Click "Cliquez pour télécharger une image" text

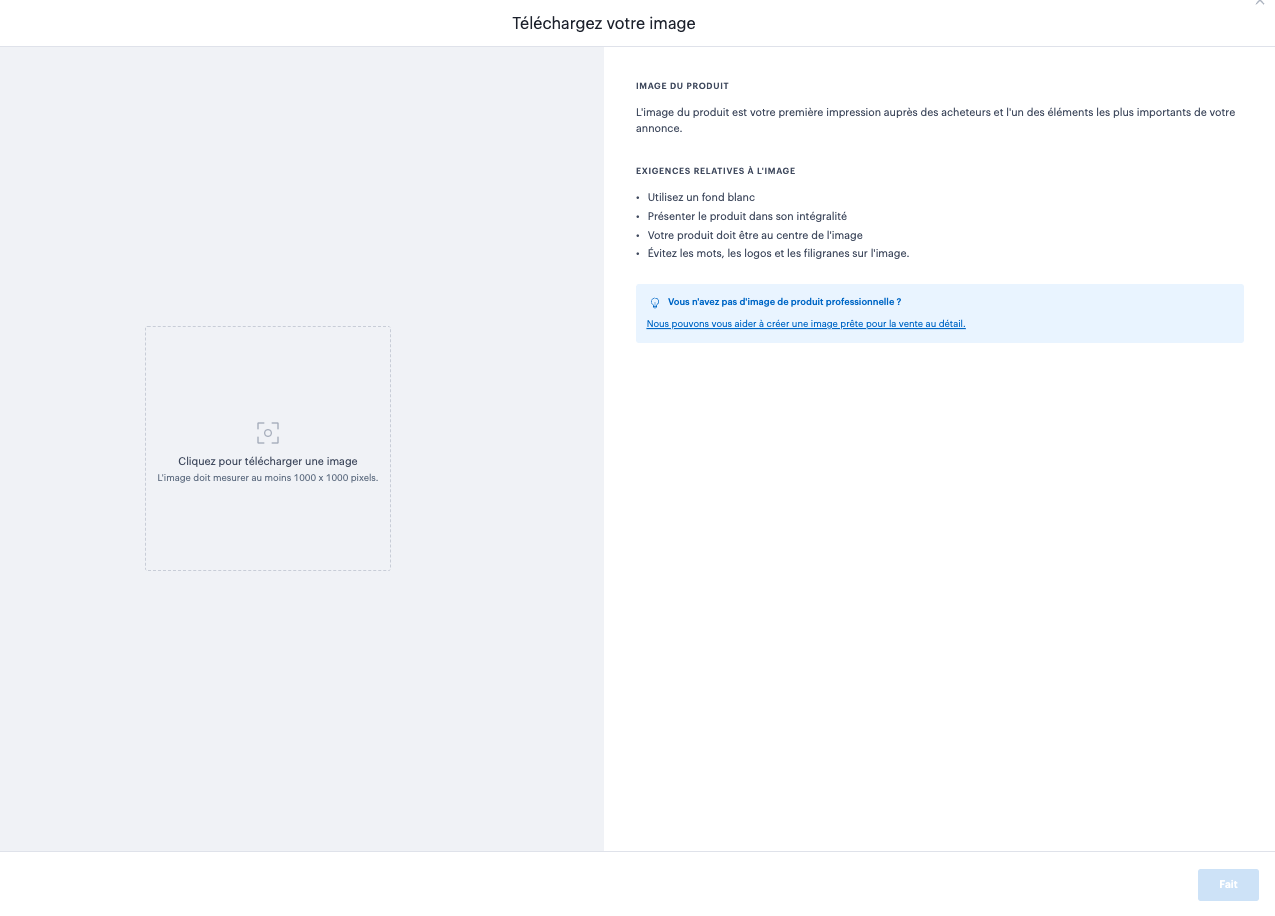[x=267, y=461]
